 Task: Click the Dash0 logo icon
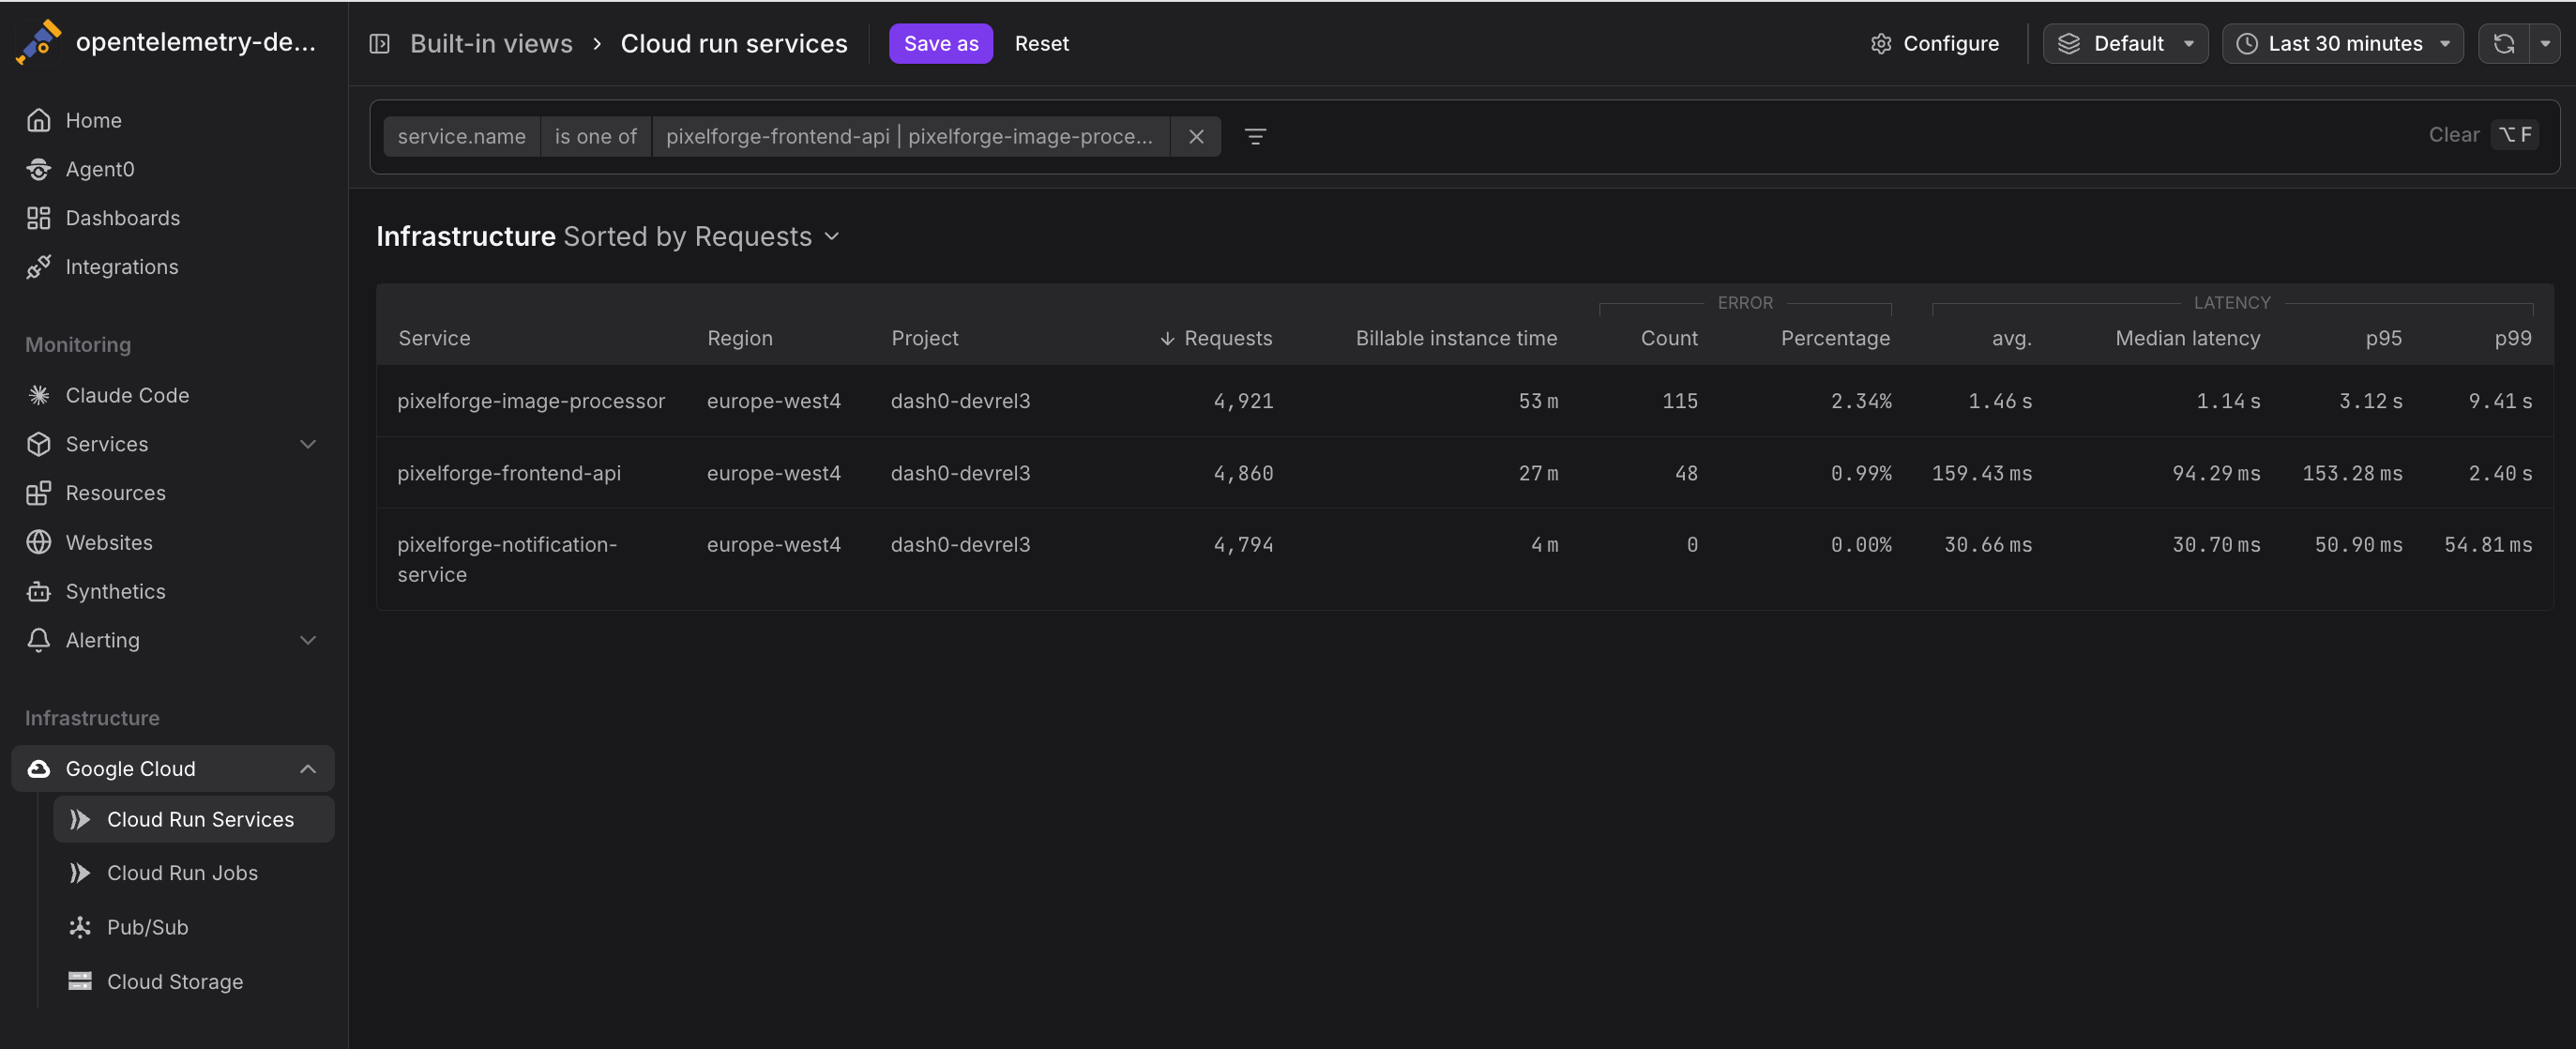coord(38,42)
